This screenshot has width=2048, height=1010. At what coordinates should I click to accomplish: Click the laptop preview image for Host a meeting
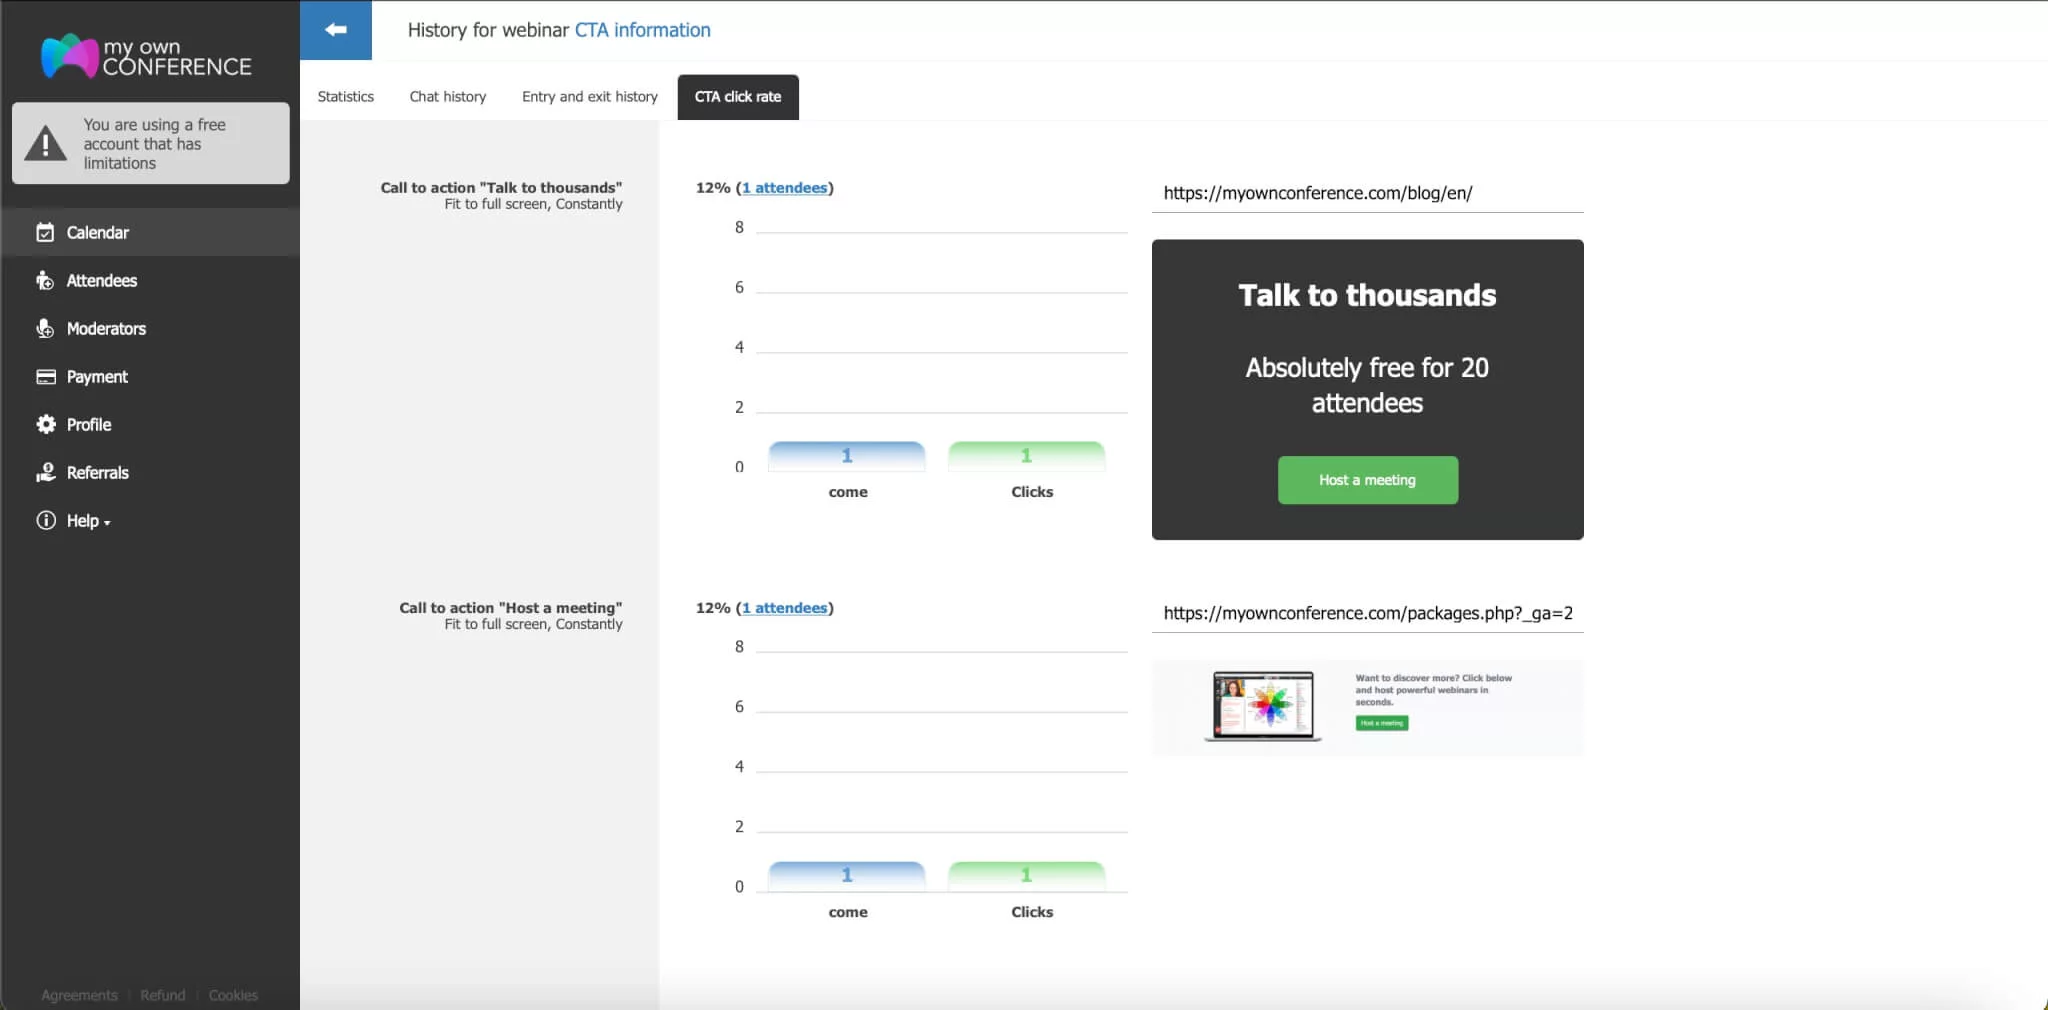point(1262,706)
